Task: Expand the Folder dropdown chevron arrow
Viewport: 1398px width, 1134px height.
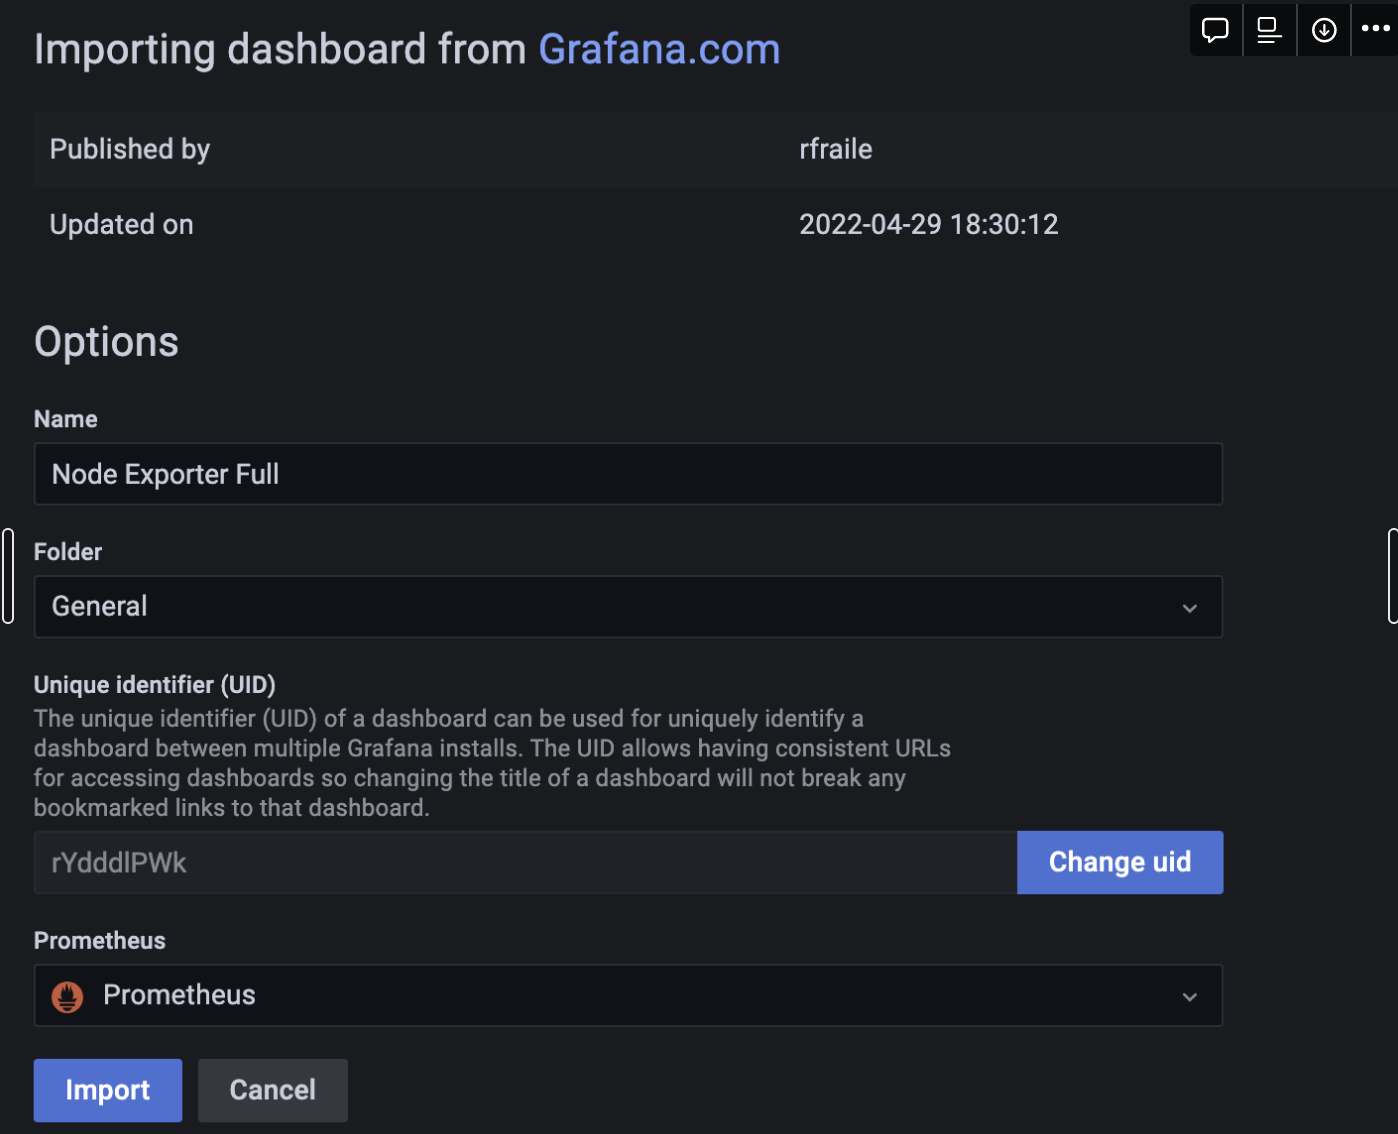Action: (1190, 608)
